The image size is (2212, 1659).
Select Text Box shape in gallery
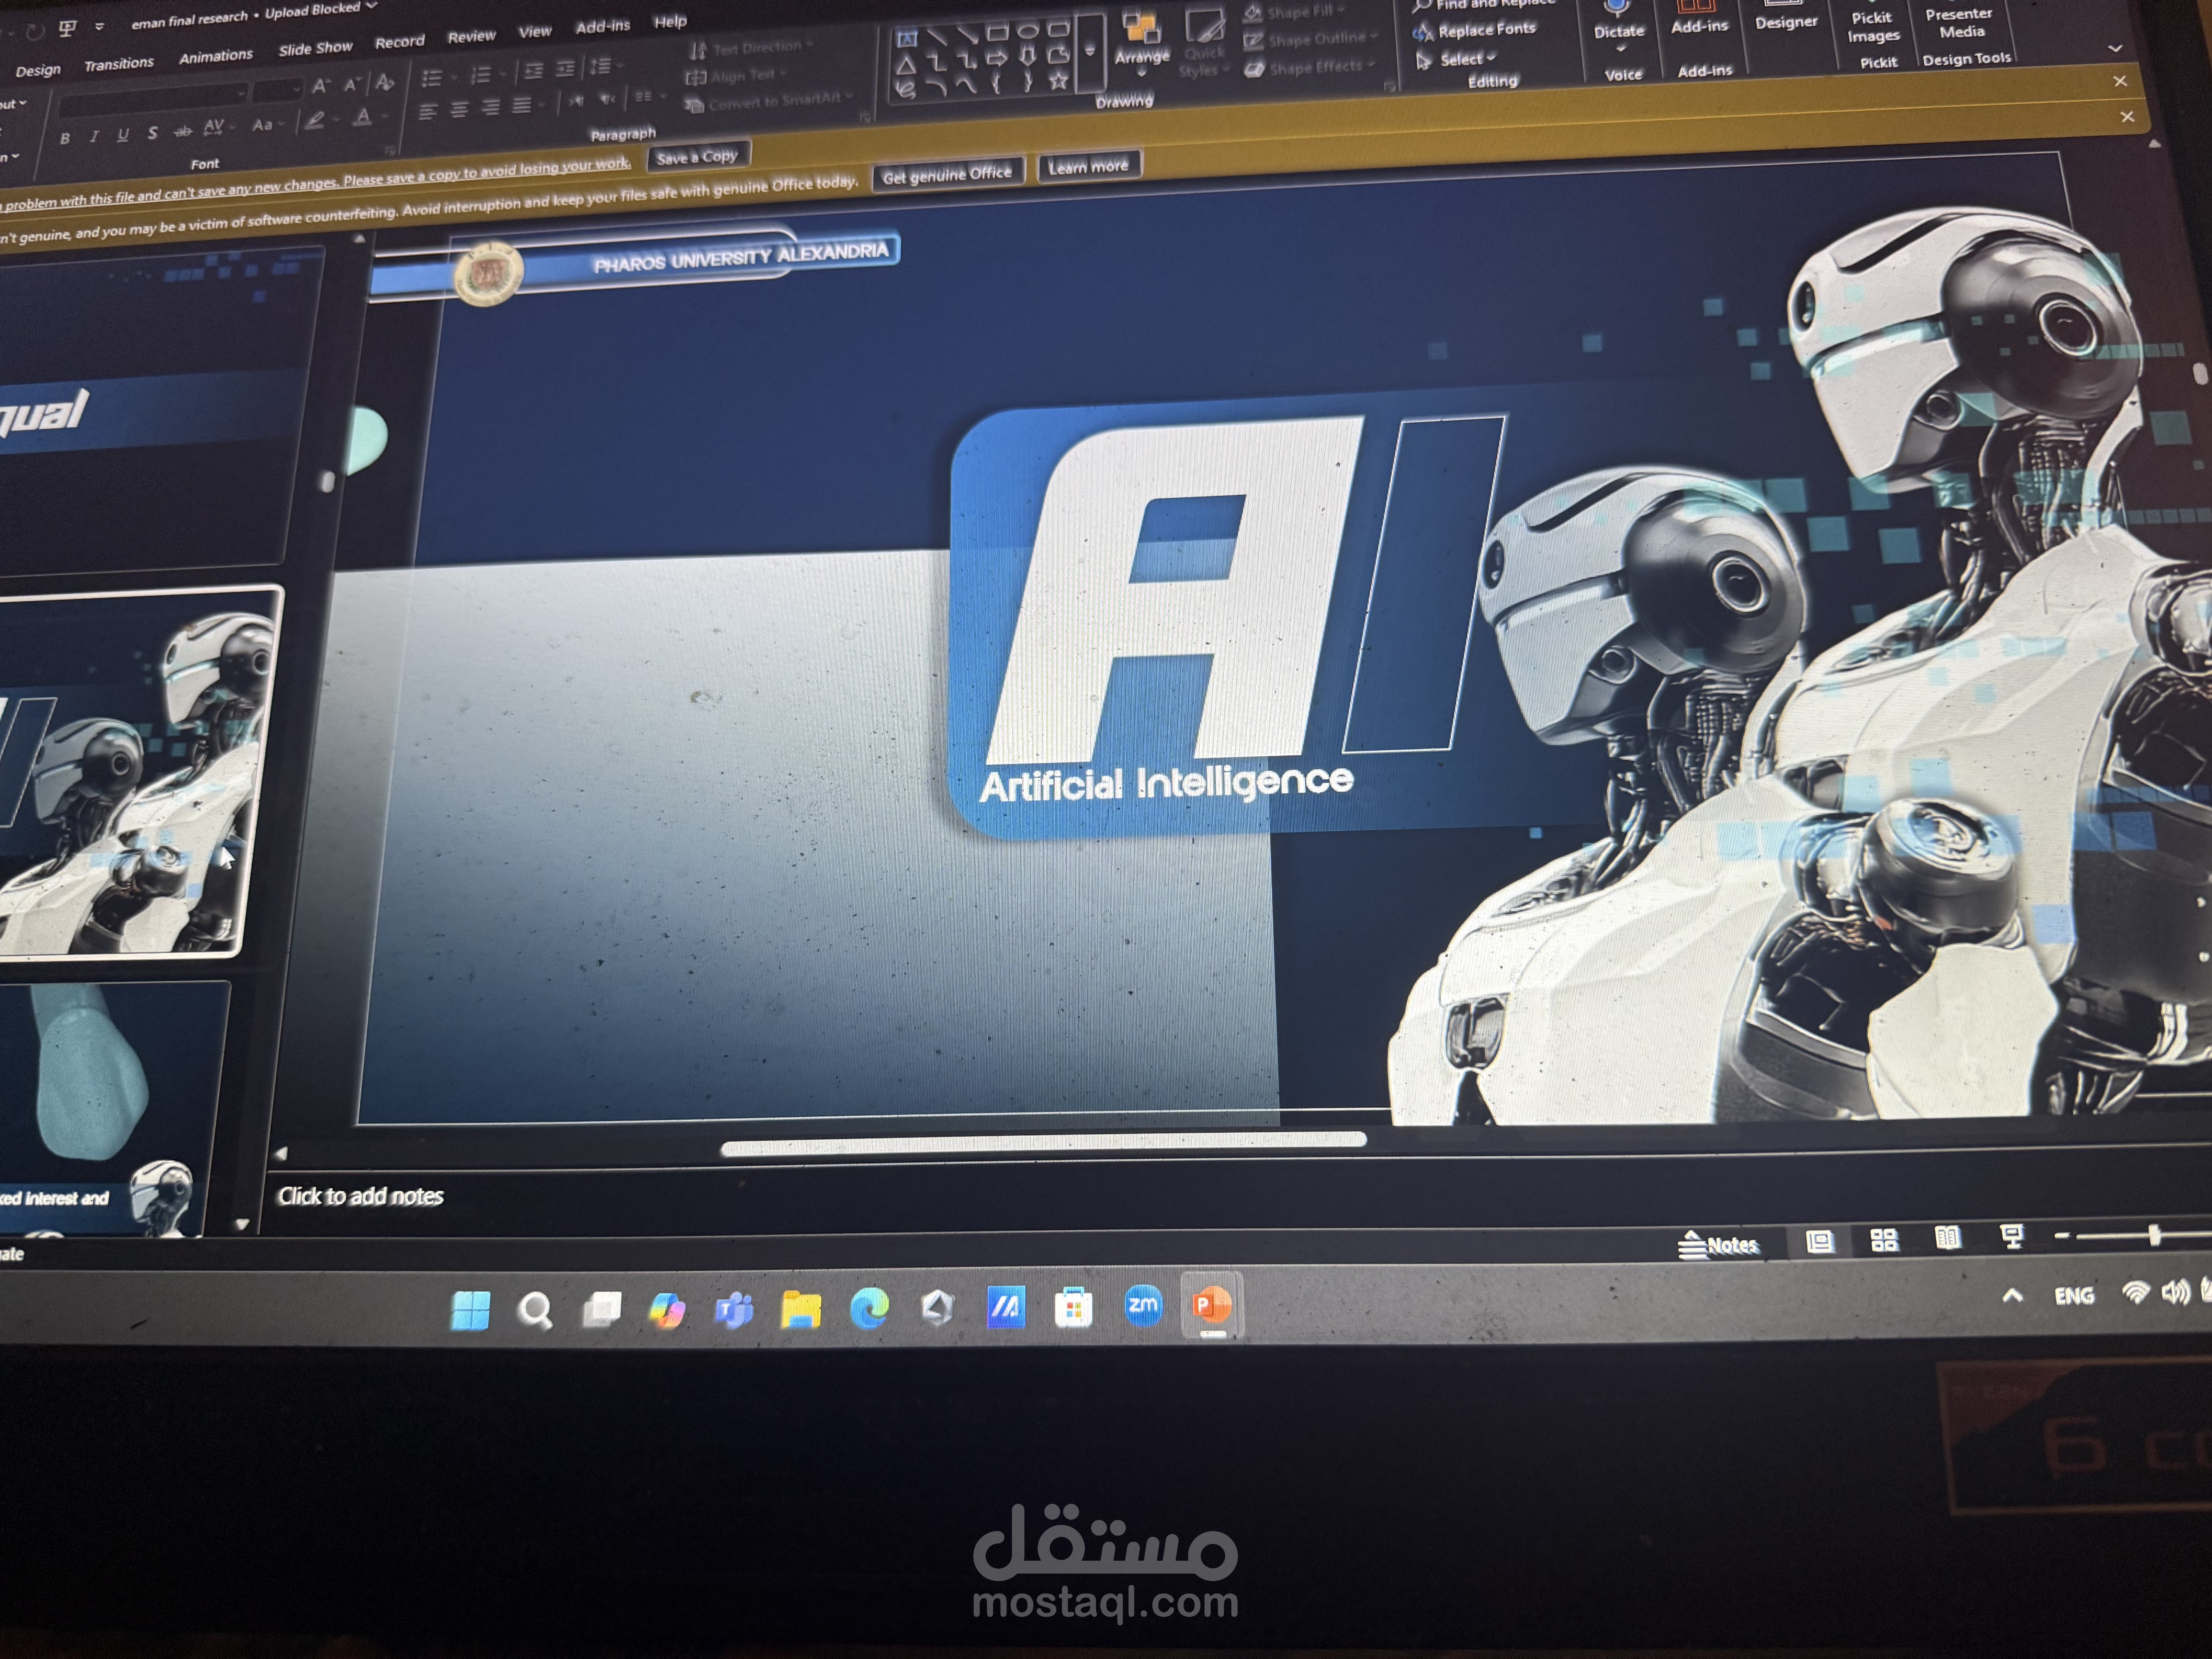click(x=907, y=39)
